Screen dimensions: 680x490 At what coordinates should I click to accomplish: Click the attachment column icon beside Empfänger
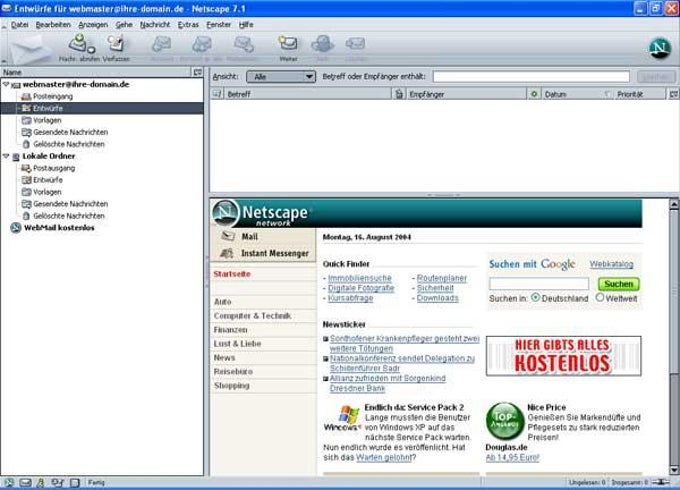coord(399,94)
